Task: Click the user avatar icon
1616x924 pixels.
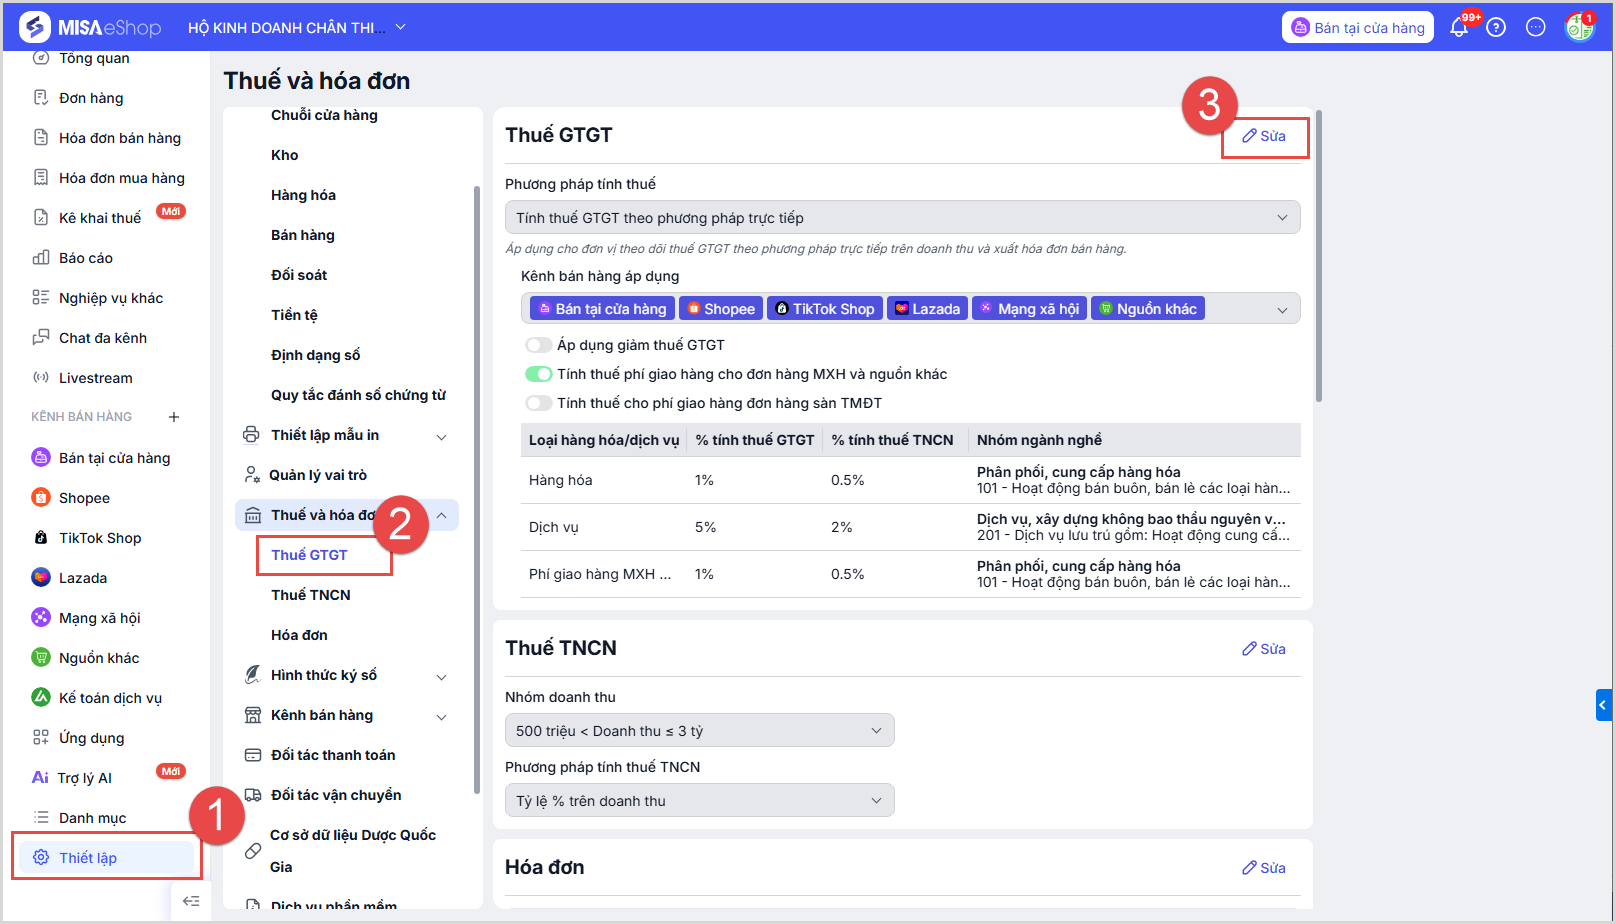Action: [1579, 28]
